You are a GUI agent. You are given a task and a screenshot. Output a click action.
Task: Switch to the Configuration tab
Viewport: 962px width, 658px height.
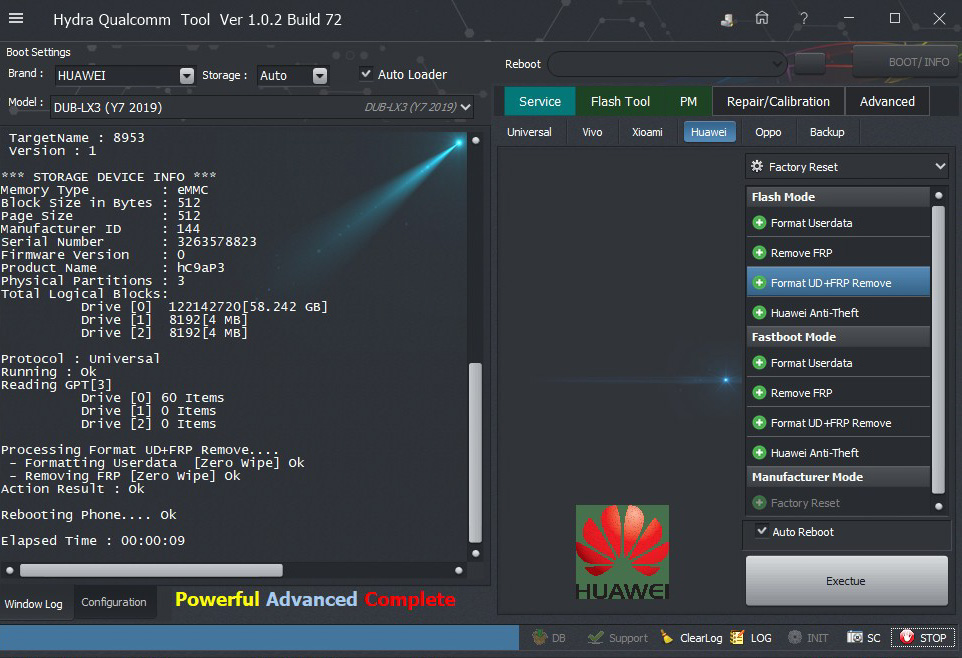[114, 602]
